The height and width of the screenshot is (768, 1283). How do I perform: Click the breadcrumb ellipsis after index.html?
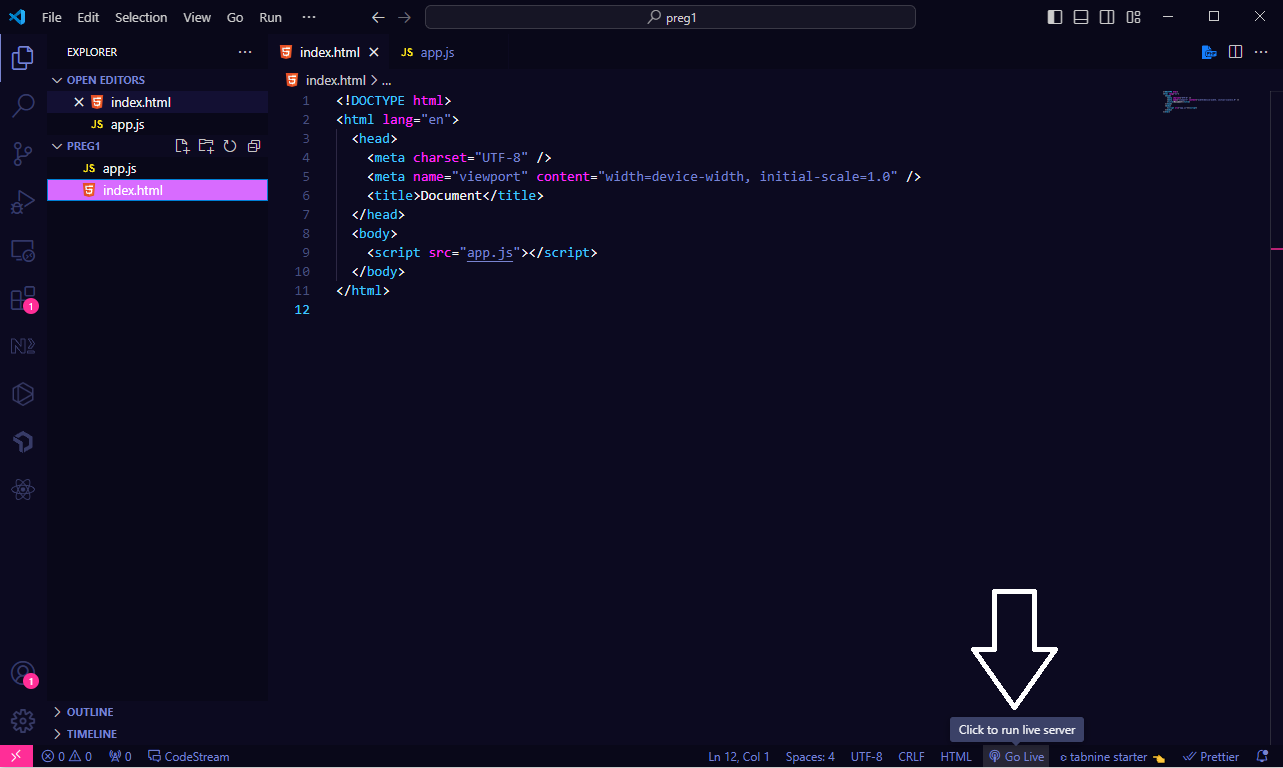coord(386,80)
